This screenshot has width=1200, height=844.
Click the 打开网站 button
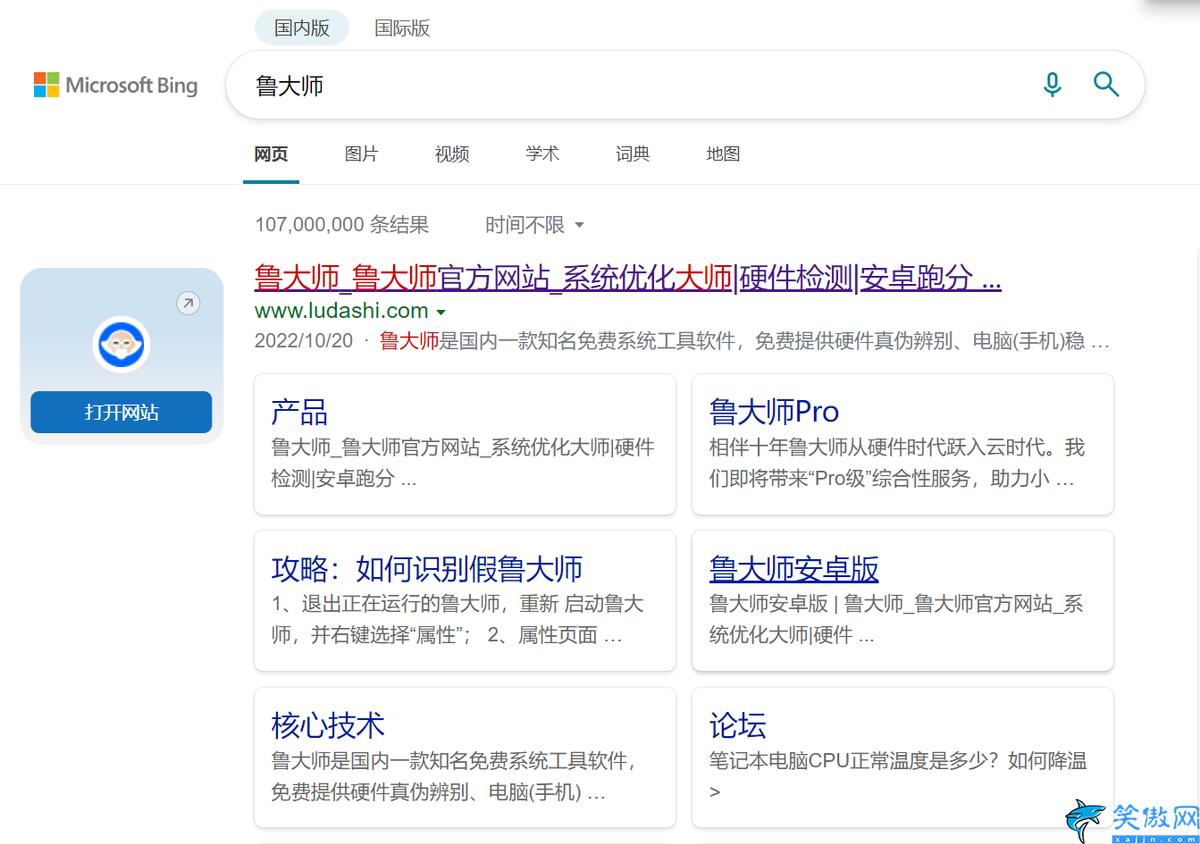(x=121, y=412)
